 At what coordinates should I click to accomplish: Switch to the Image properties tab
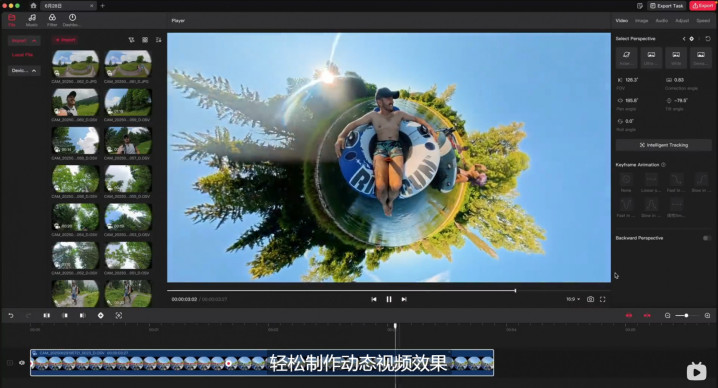click(x=642, y=21)
